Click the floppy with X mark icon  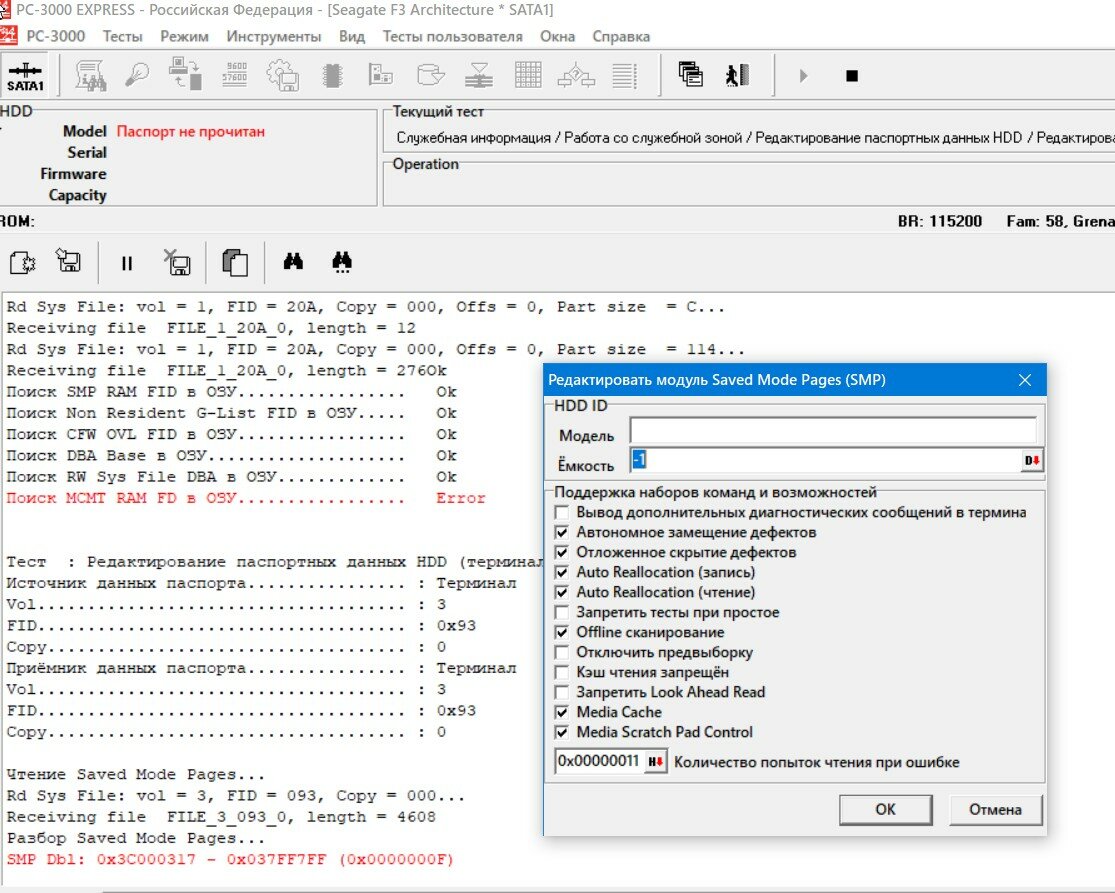176,262
